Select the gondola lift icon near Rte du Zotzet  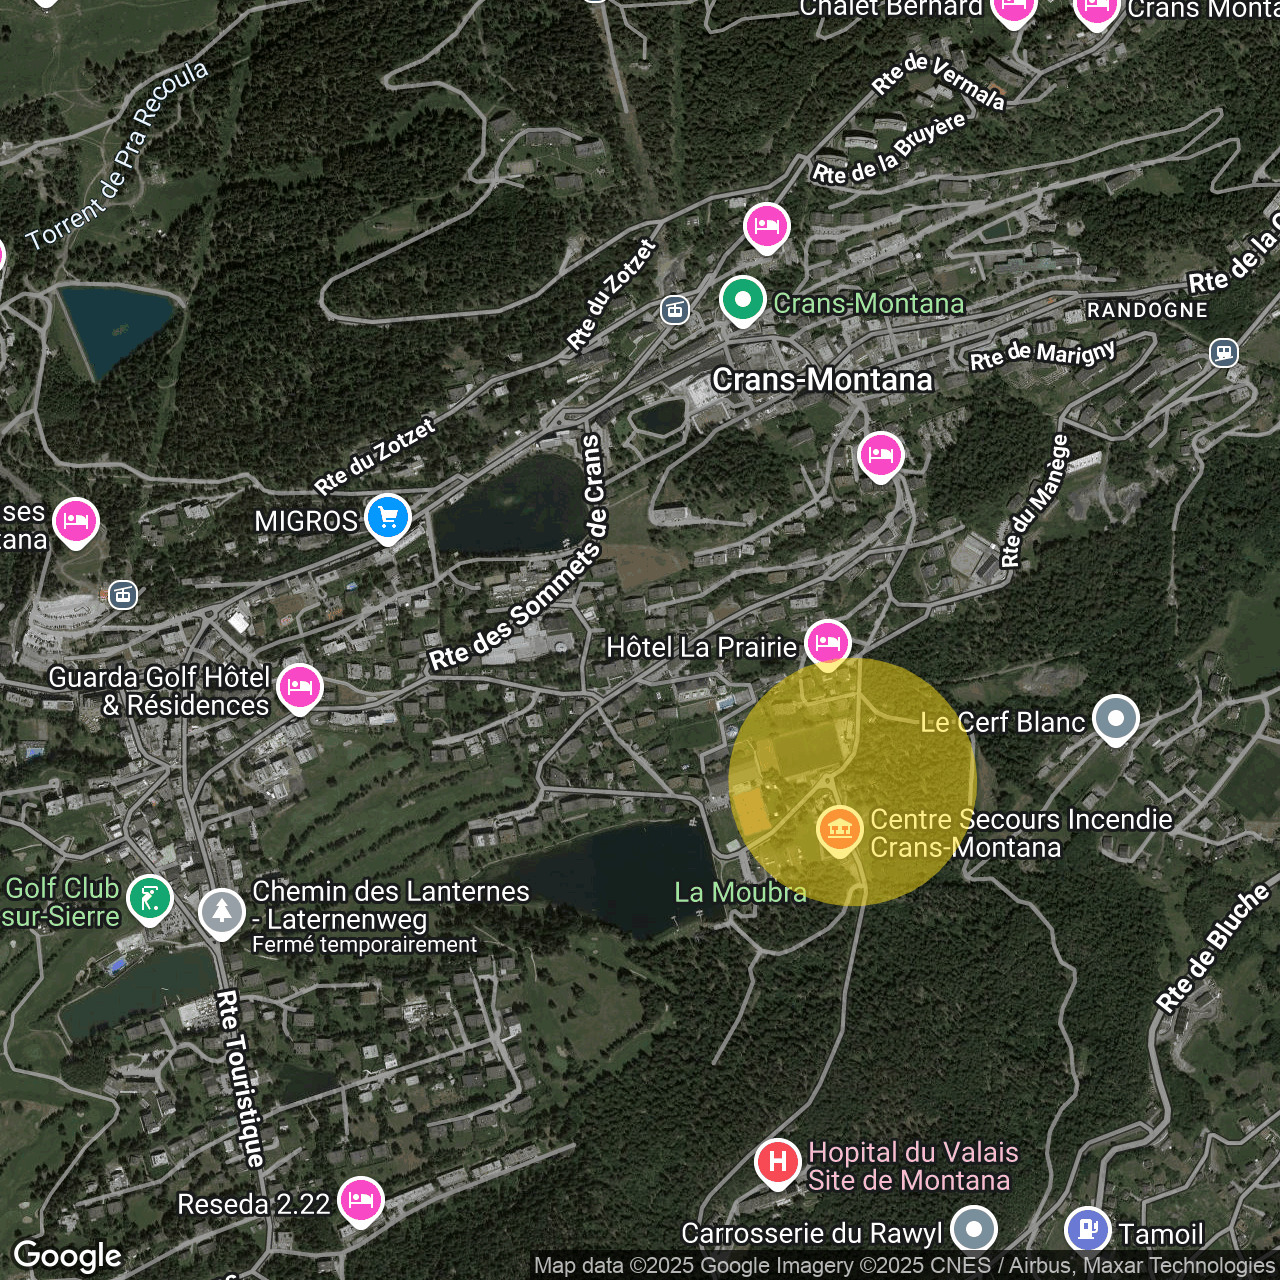pyautogui.click(x=674, y=310)
